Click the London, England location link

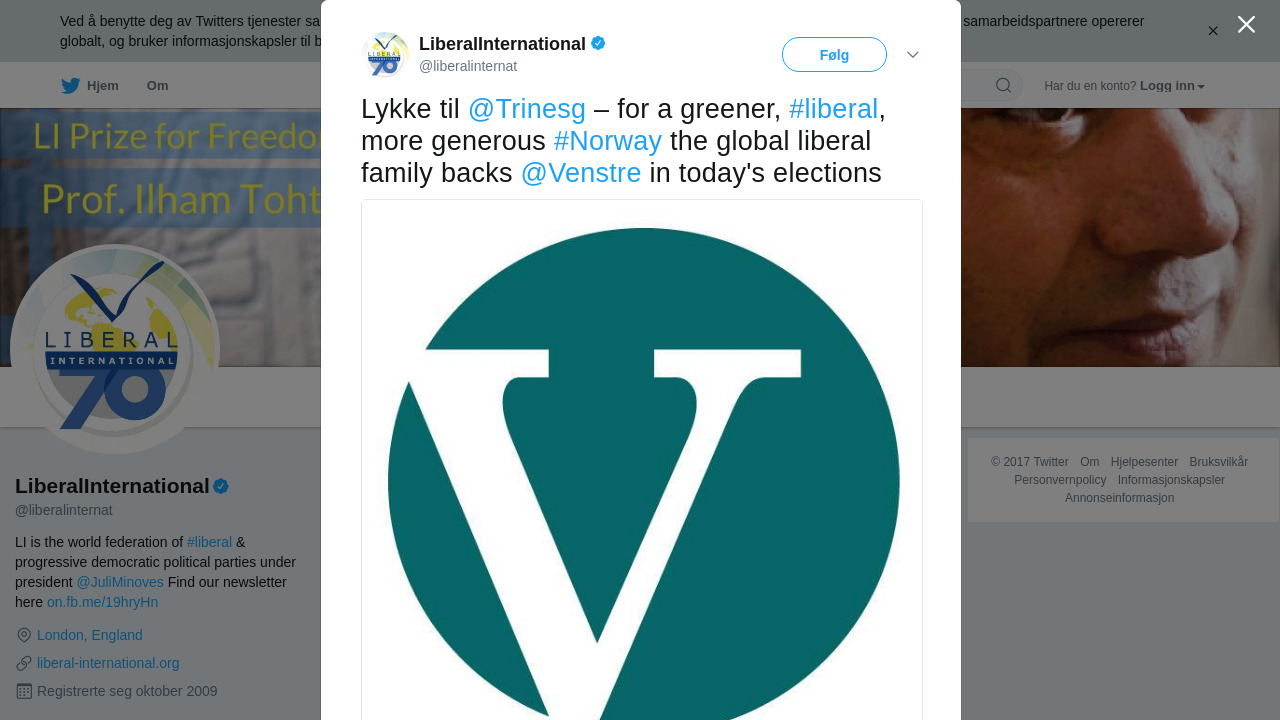click(90, 635)
